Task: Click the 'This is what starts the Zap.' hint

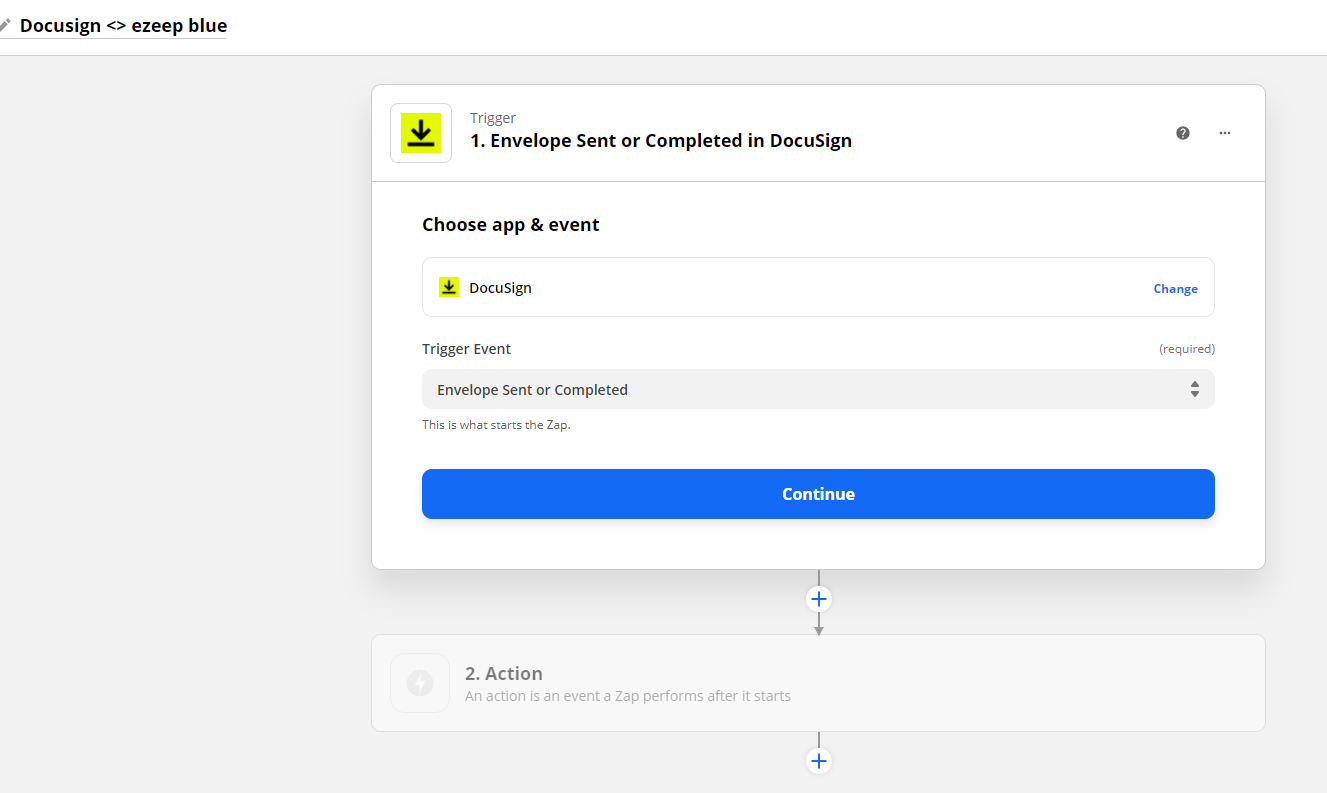Action: (x=496, y=425)
